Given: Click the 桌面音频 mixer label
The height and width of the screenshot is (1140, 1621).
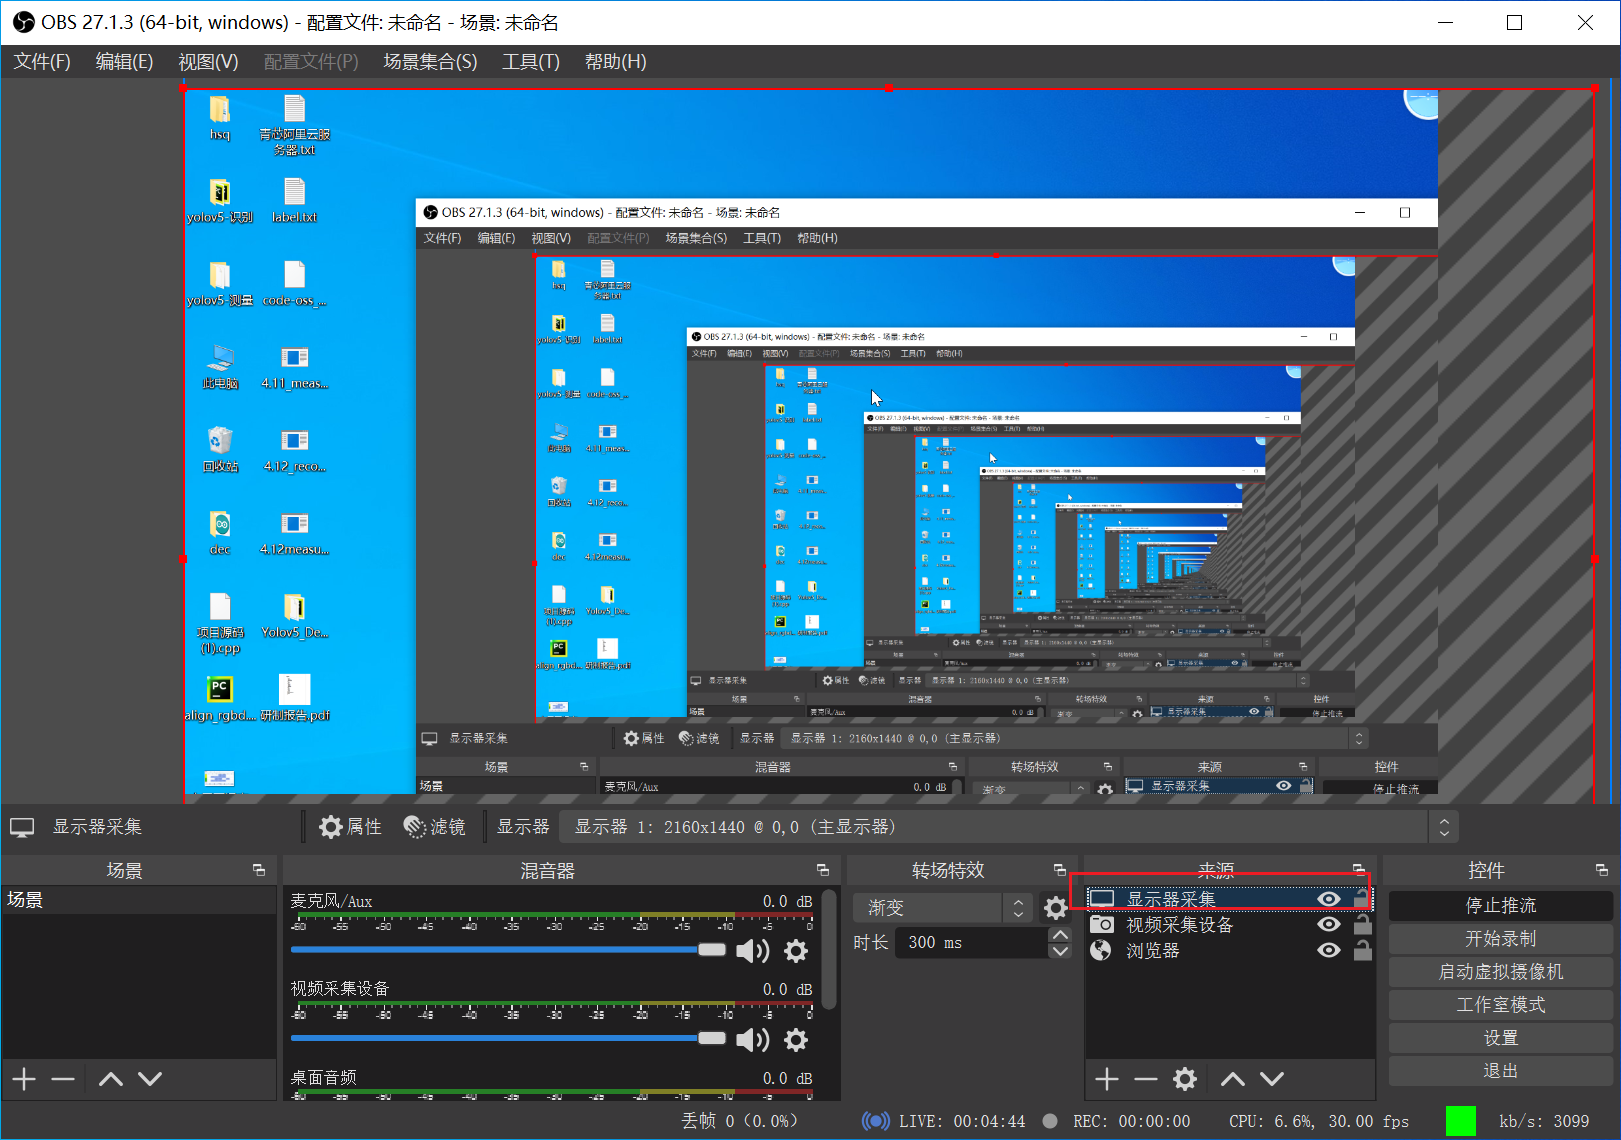Looking at the screenshot, I should pyautogui.click(x=324, y=1078).
